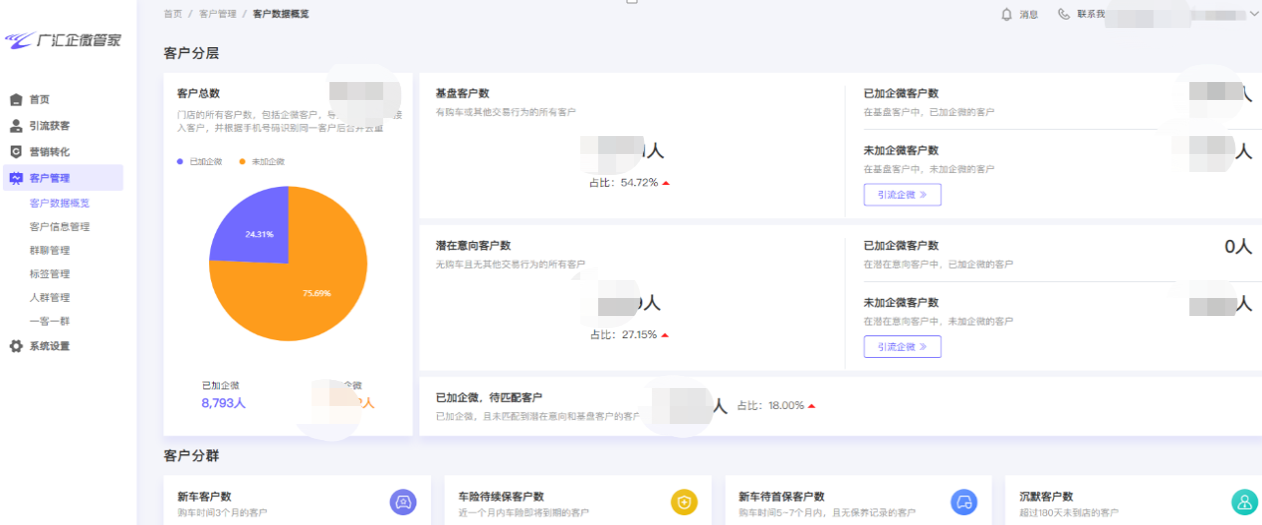Click the purple new-car customer icon
Viewport: 1262px width, 525px height.
(x=403, y=502)
